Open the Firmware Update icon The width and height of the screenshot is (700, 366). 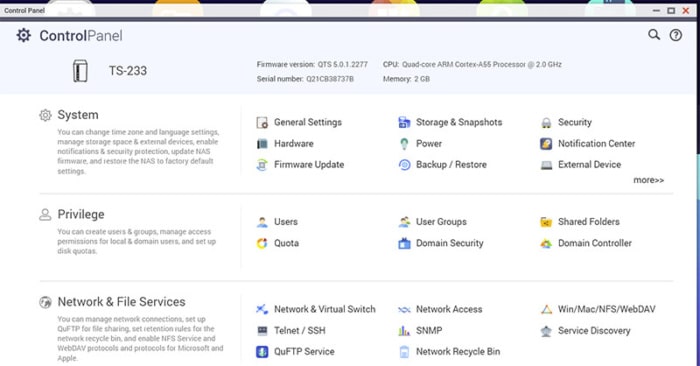point(262,165)
